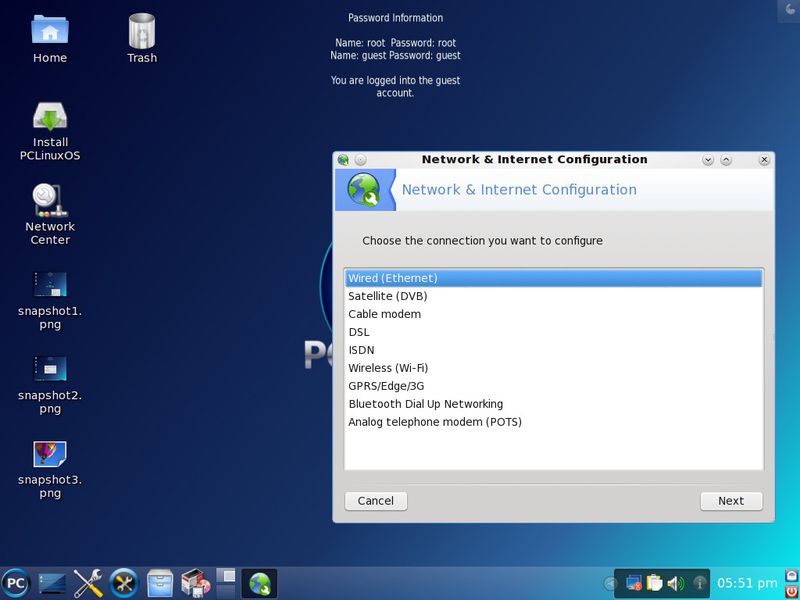Close the Network & Internet Configuration window
Image resolution: width=800 pixels, height=600 pixels.
pyautogui.click(x=764, y=160)
